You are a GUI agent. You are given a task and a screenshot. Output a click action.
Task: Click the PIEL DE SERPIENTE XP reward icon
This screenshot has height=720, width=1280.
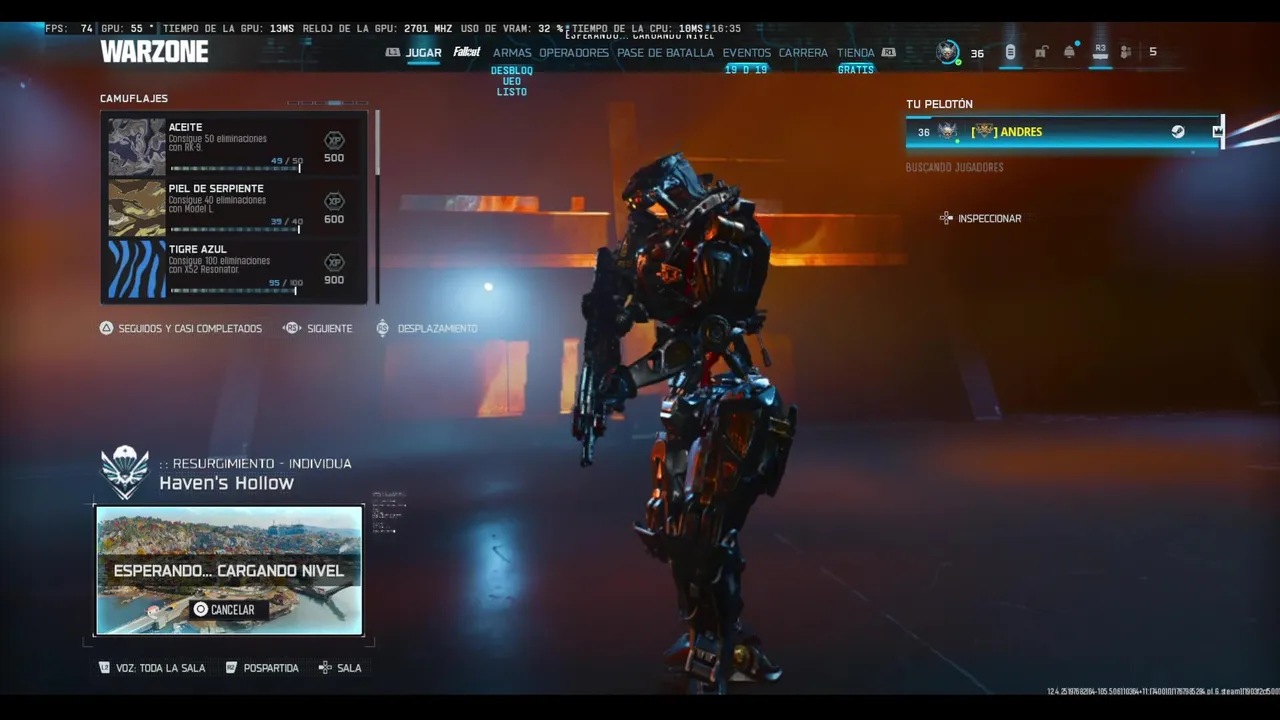[x=334, y=202]
